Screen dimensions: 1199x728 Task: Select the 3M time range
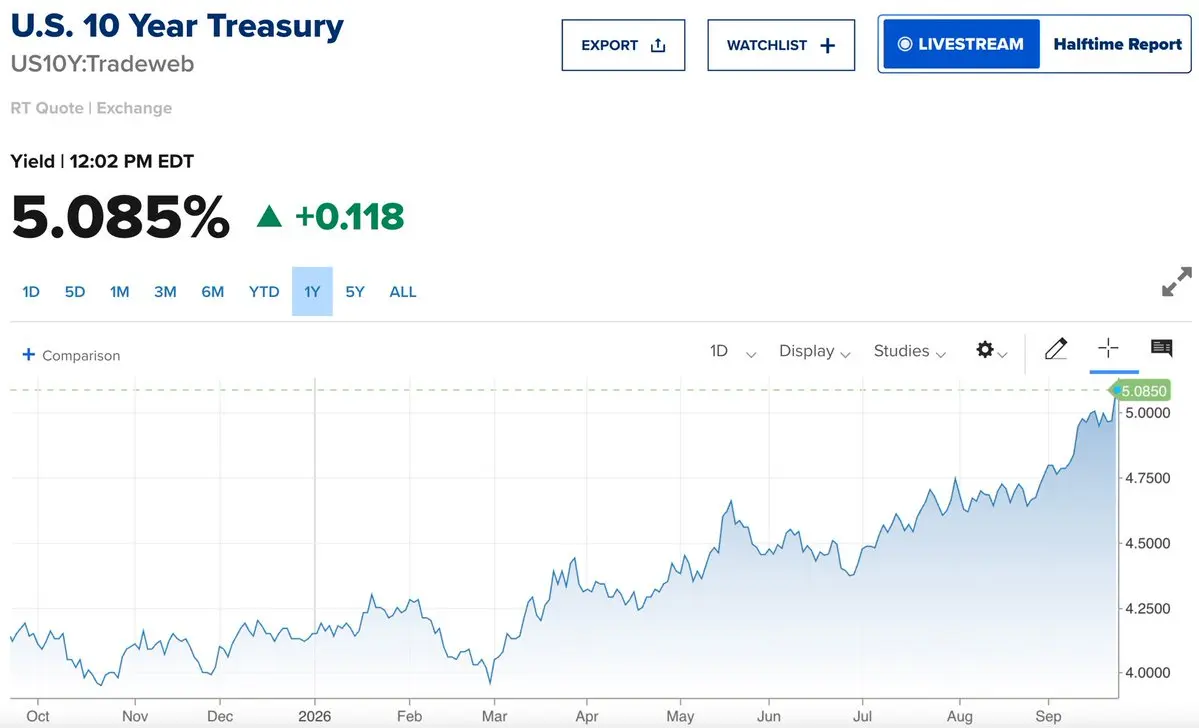pyautogui.click(x=165, y=291)
